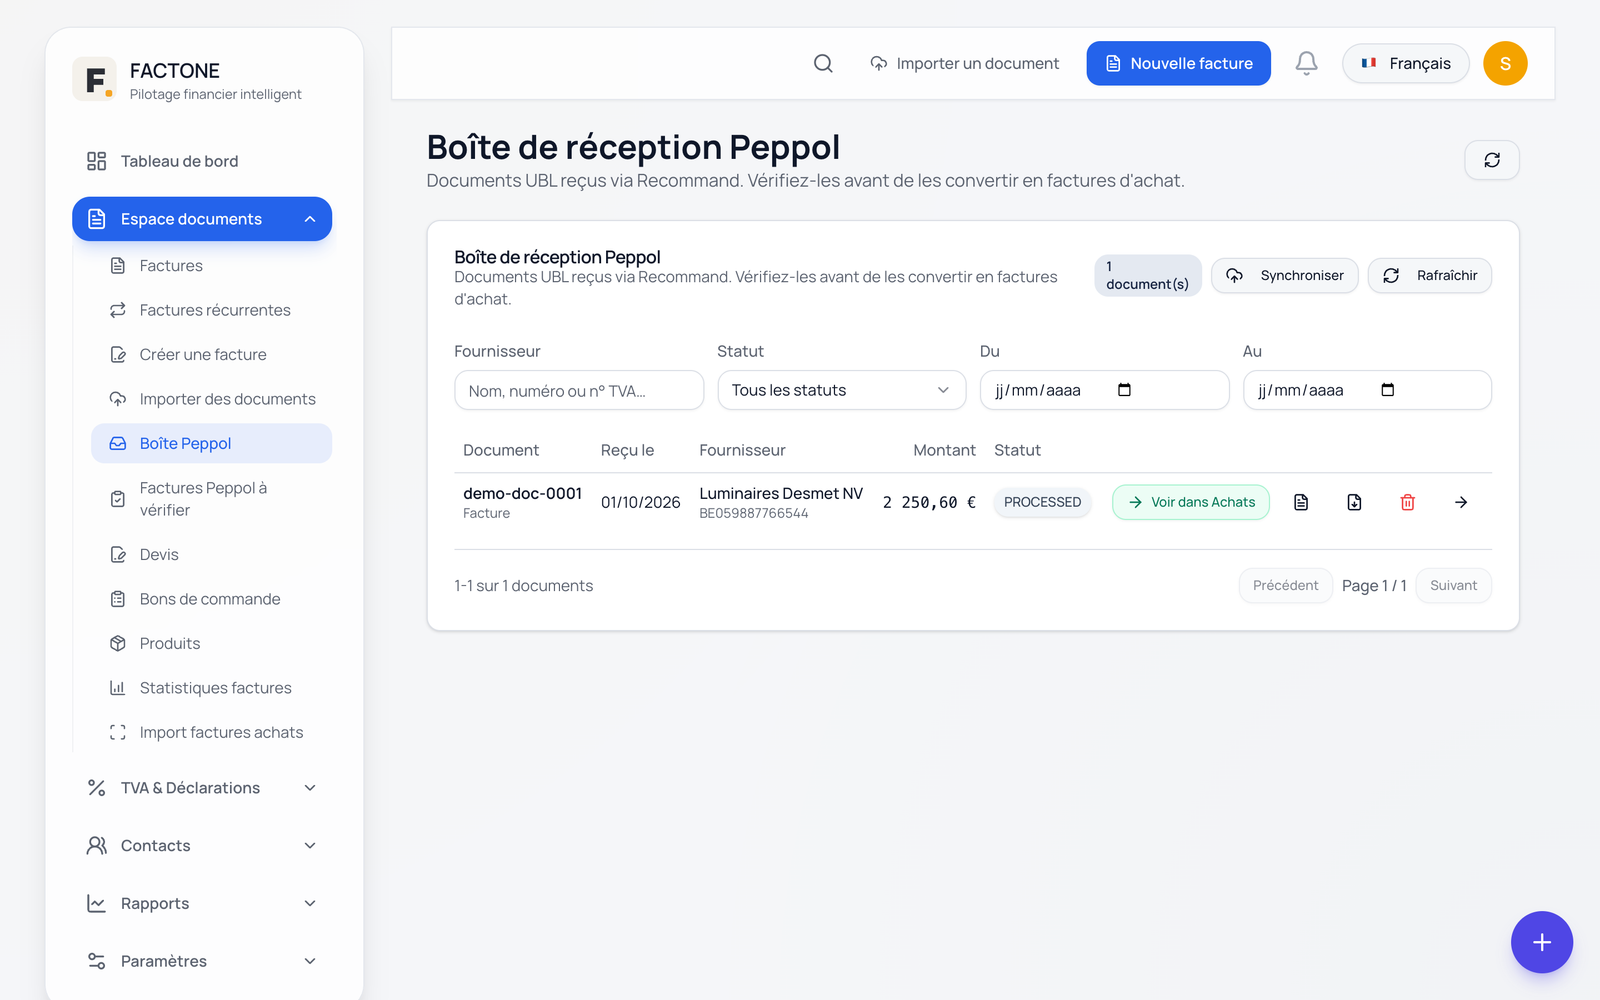Open the Tous les statuts dropdown
Screen dimensions: 1600x1000
(842, 390)
